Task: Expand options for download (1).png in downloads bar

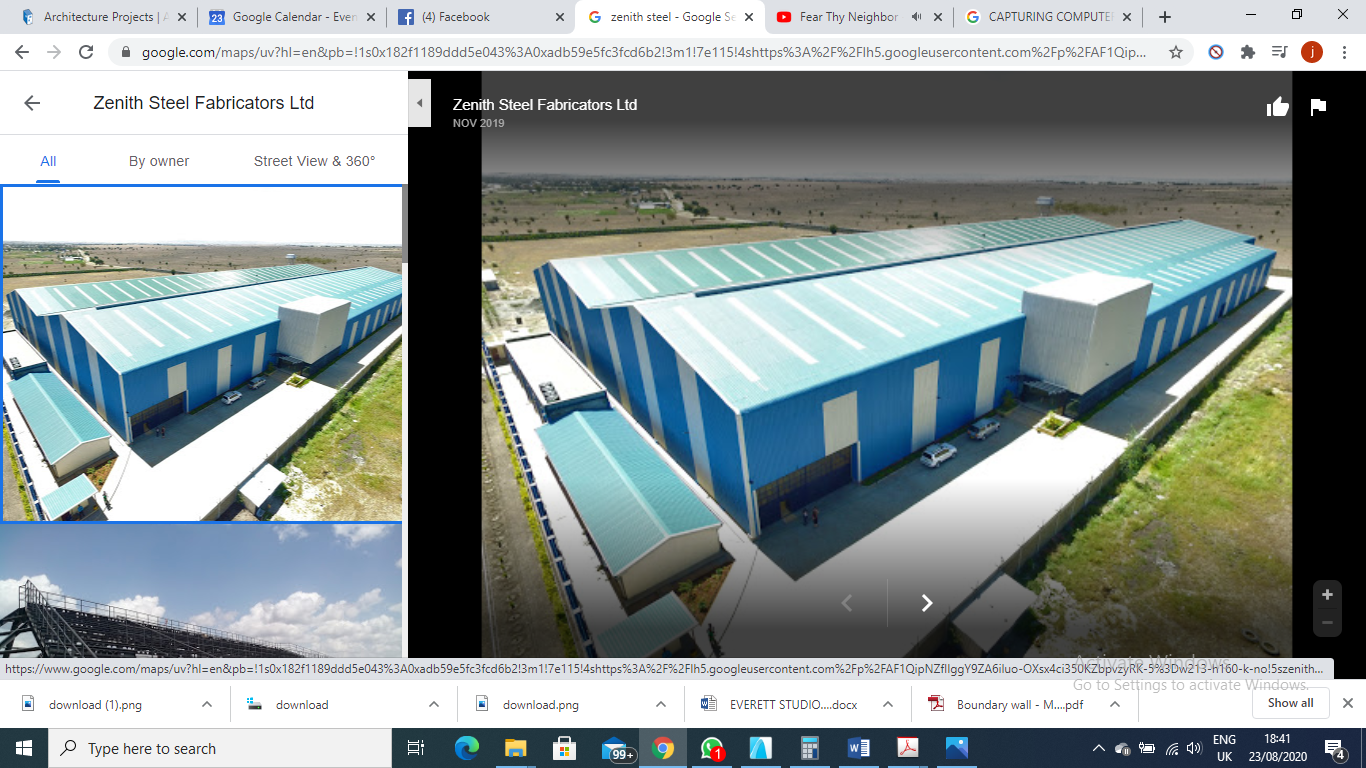Action: (206, 704)
